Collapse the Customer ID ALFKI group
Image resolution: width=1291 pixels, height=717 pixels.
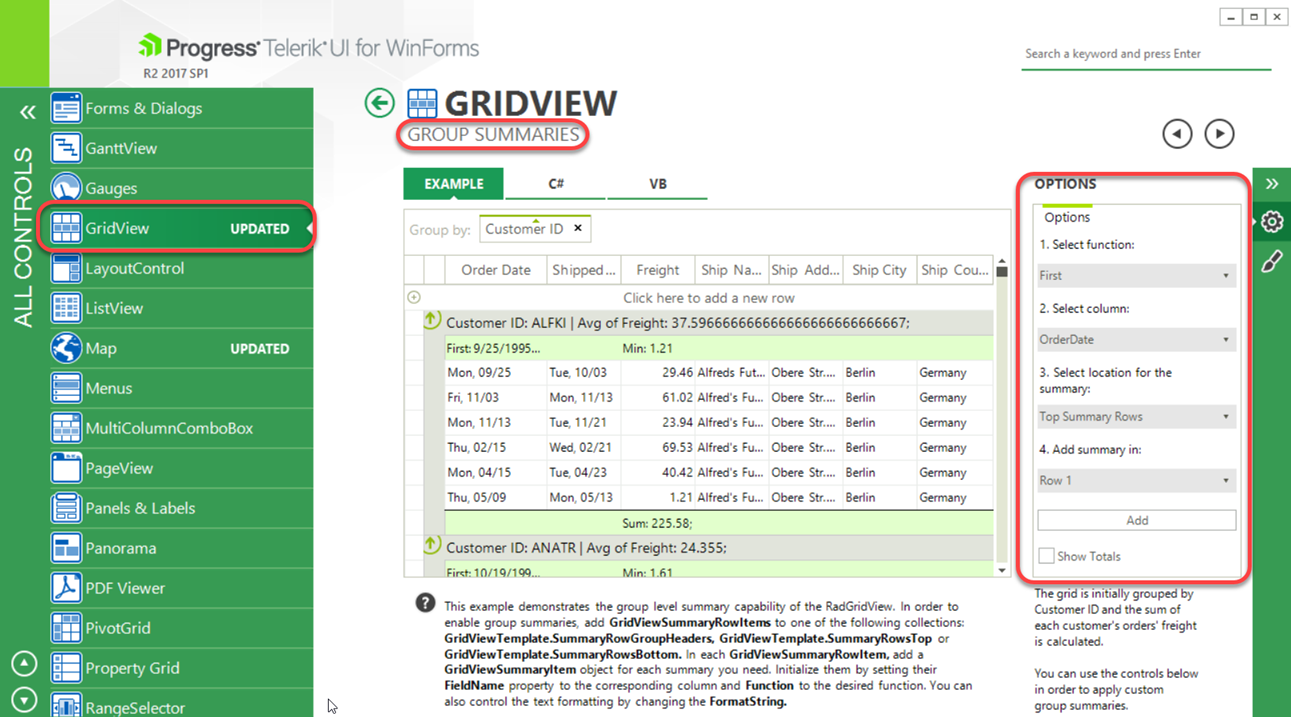click(431, 321)
